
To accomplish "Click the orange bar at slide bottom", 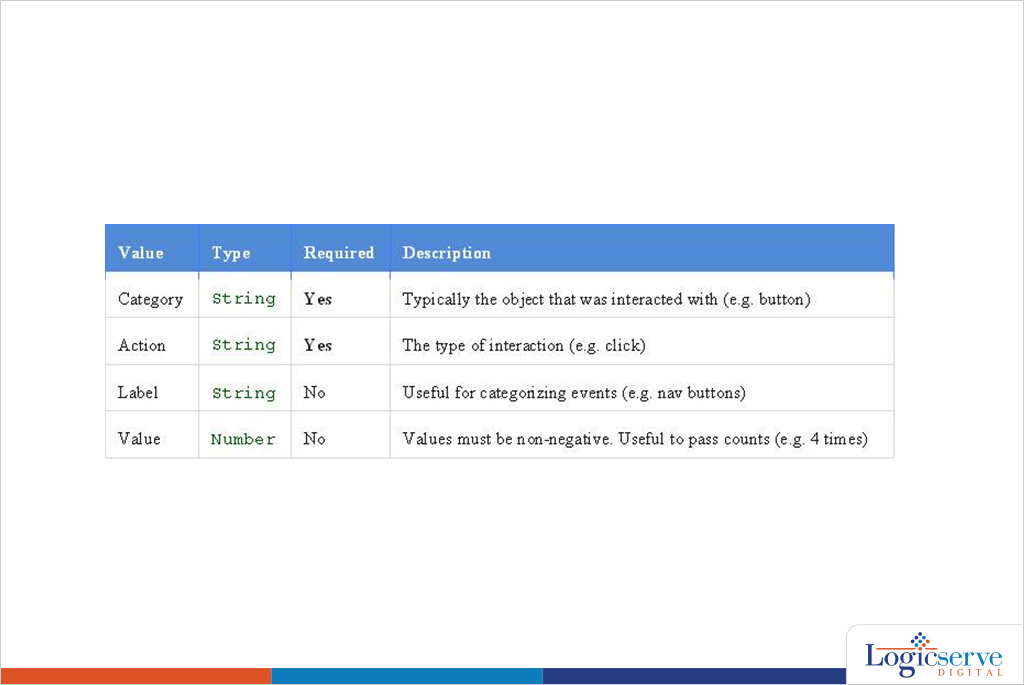I will point(136,676).
